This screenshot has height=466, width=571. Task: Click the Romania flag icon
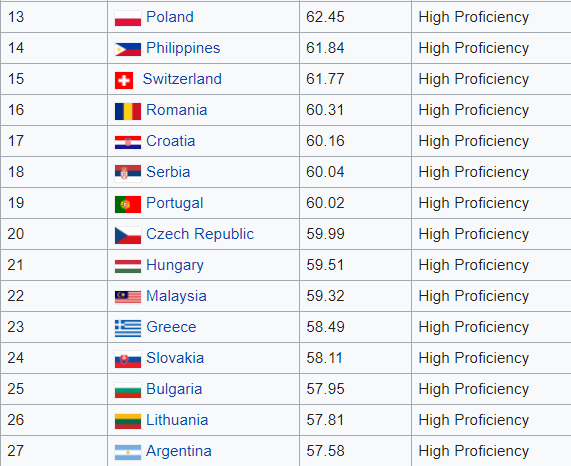pos(128,111)
